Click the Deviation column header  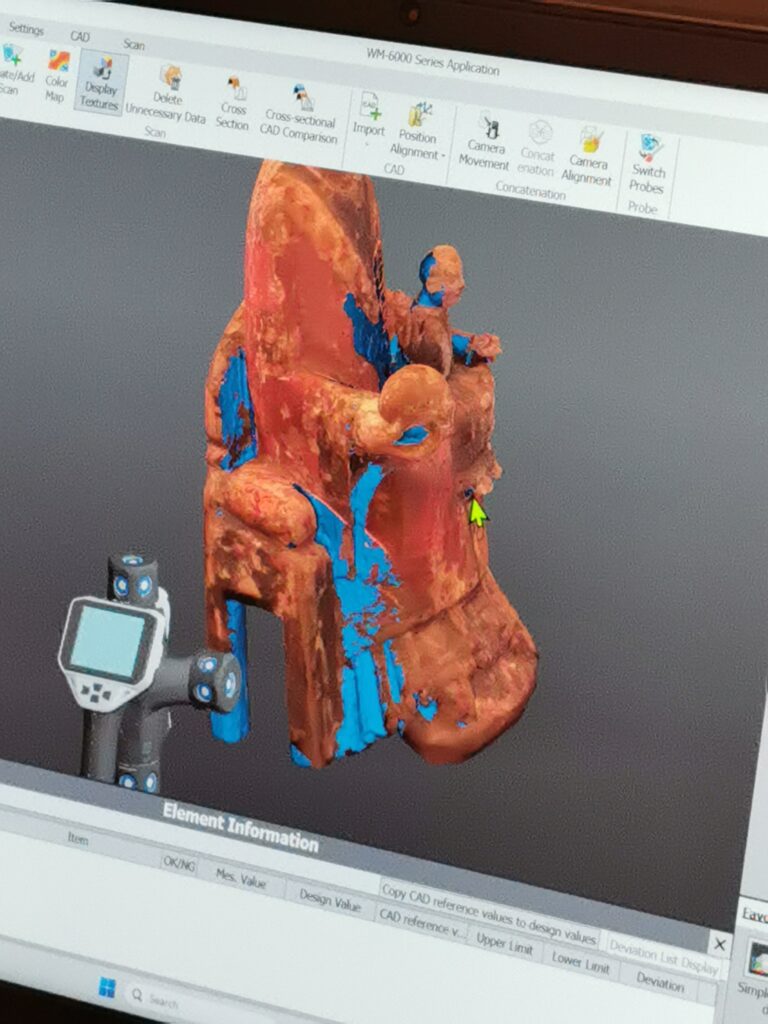click(x=660, y=983)
